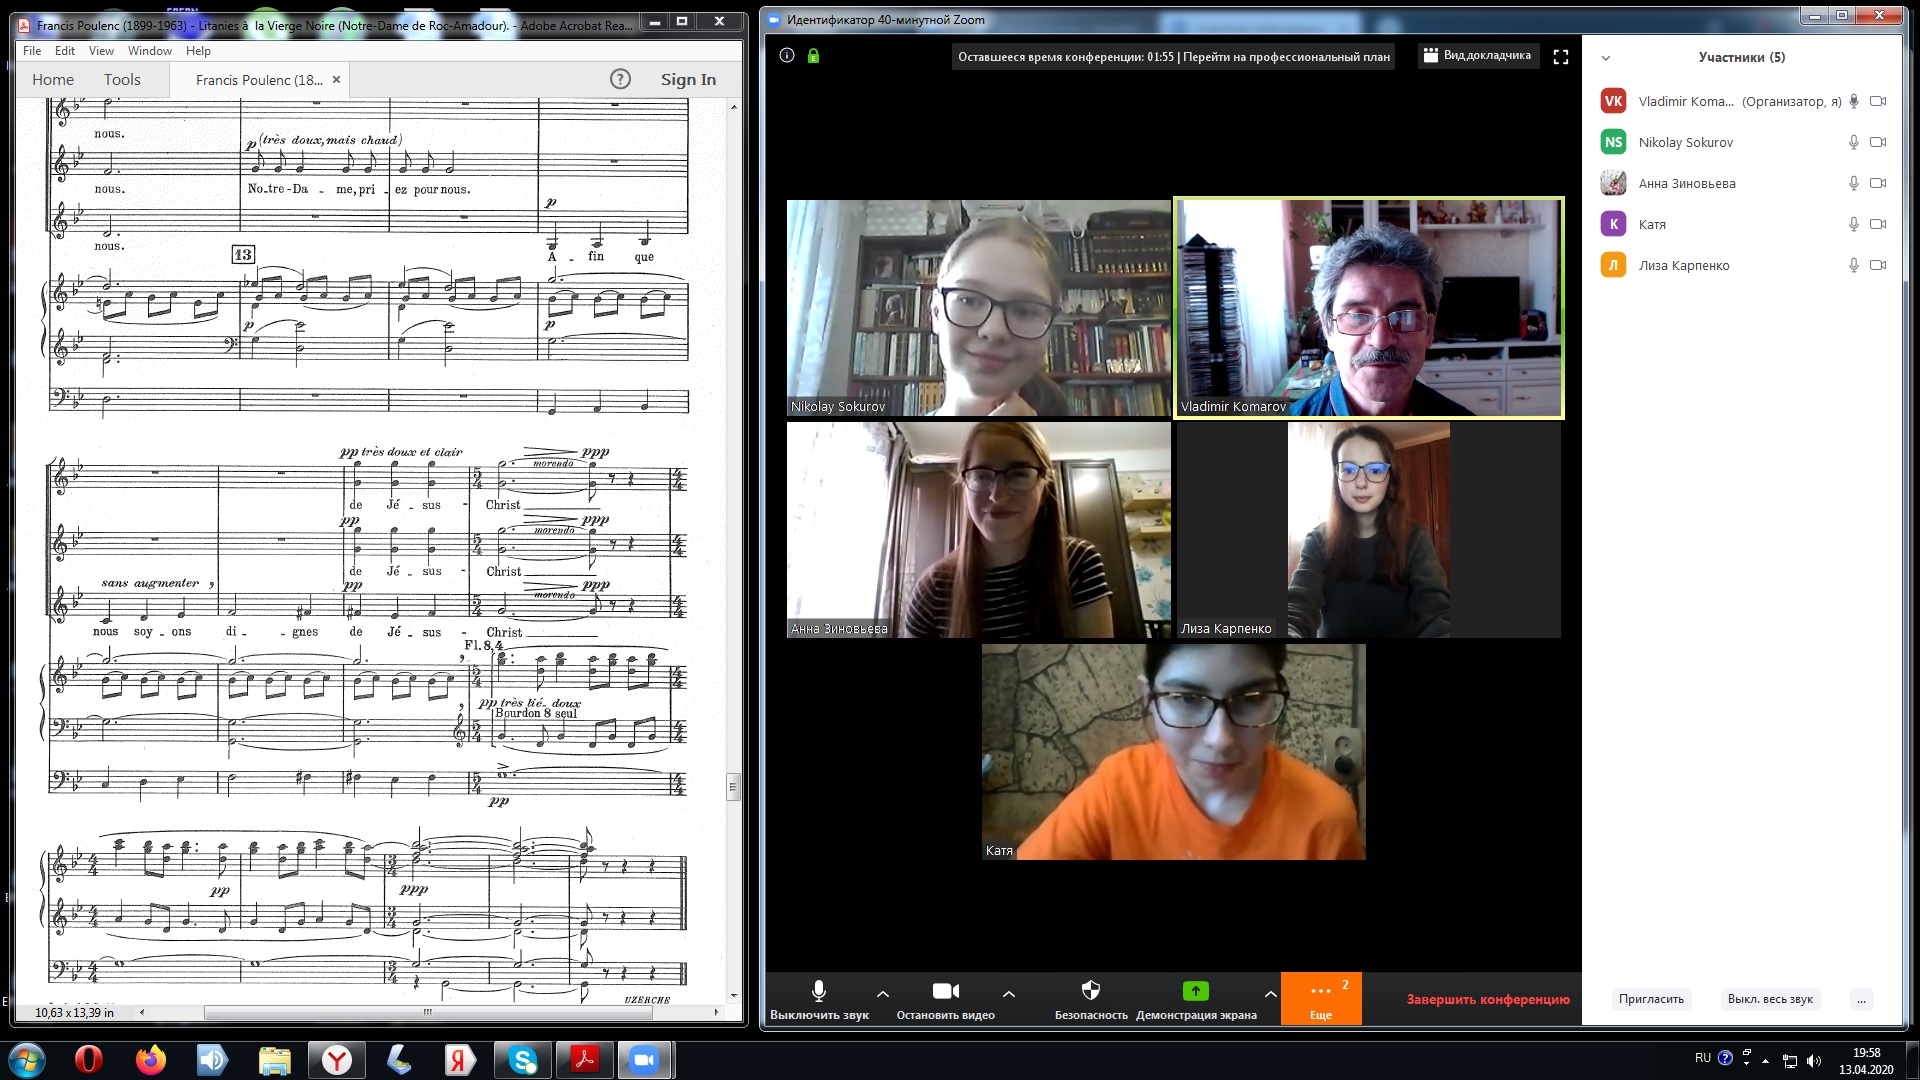Enter full screen mode in Zoom
1920x1080 pixels.
(x=1560, y=57)
